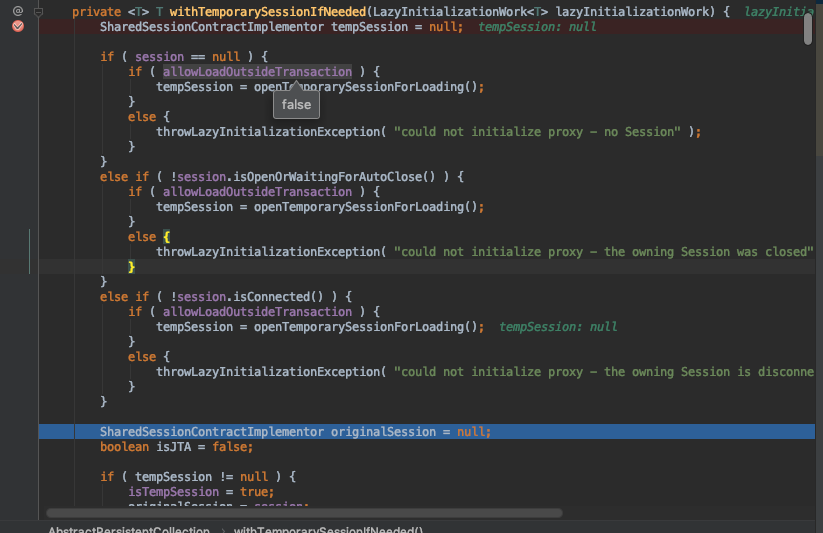The image size is (823, 533).
Task: Click the vertical scrollbar thumb at right
Action: click(x=808, y=28)
